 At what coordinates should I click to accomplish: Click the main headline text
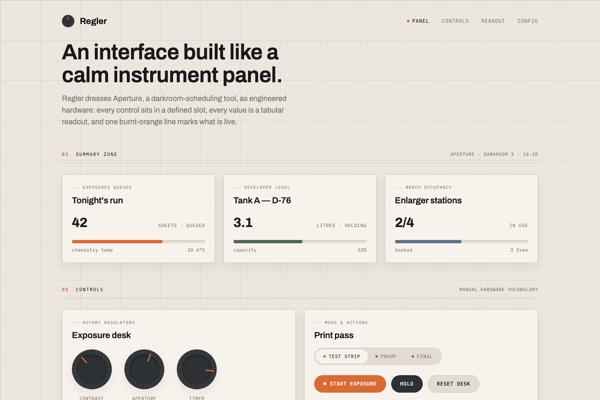pyautogui.click(x=172, y=63)
